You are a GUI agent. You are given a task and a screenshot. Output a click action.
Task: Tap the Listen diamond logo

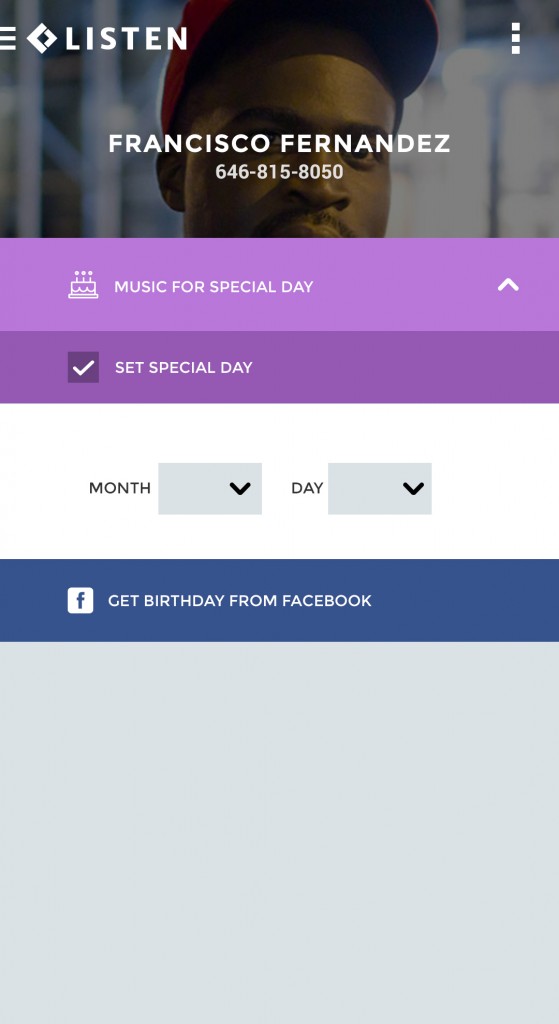42,38
